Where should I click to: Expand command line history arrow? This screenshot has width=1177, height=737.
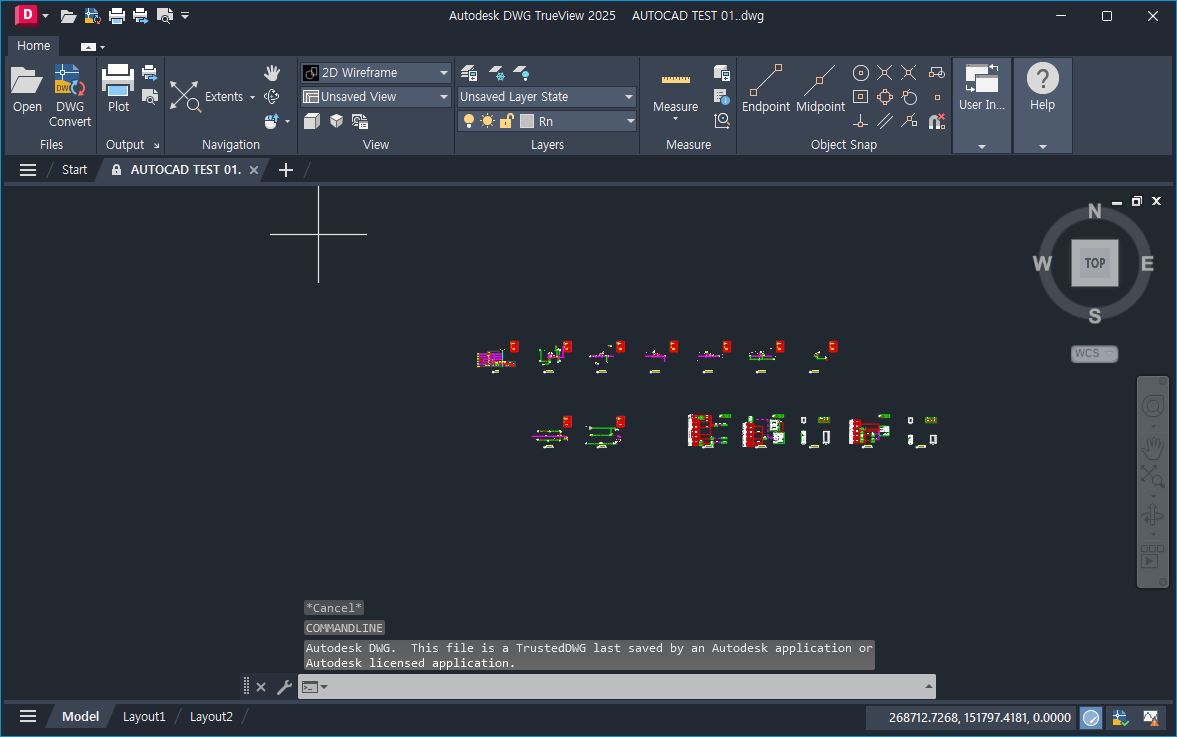(x=929, y=687)
